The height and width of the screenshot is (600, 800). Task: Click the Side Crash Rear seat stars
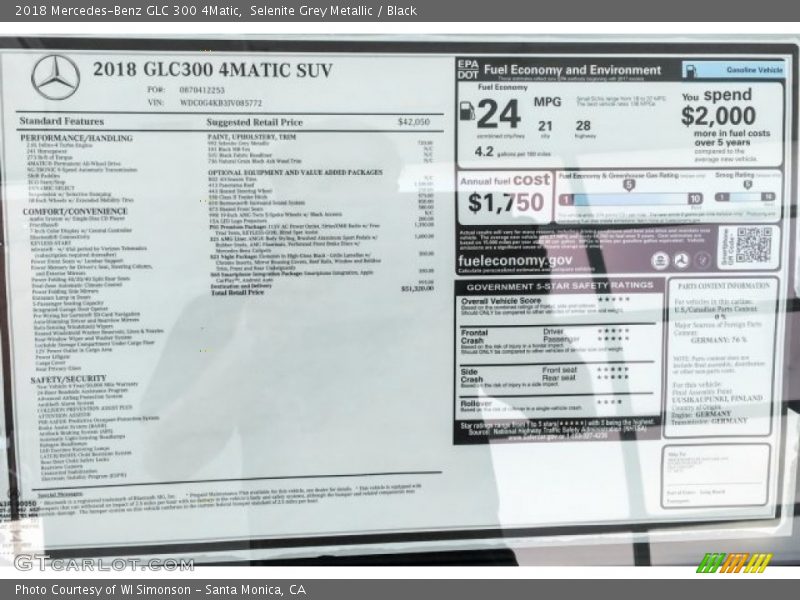tap(613, 378)
